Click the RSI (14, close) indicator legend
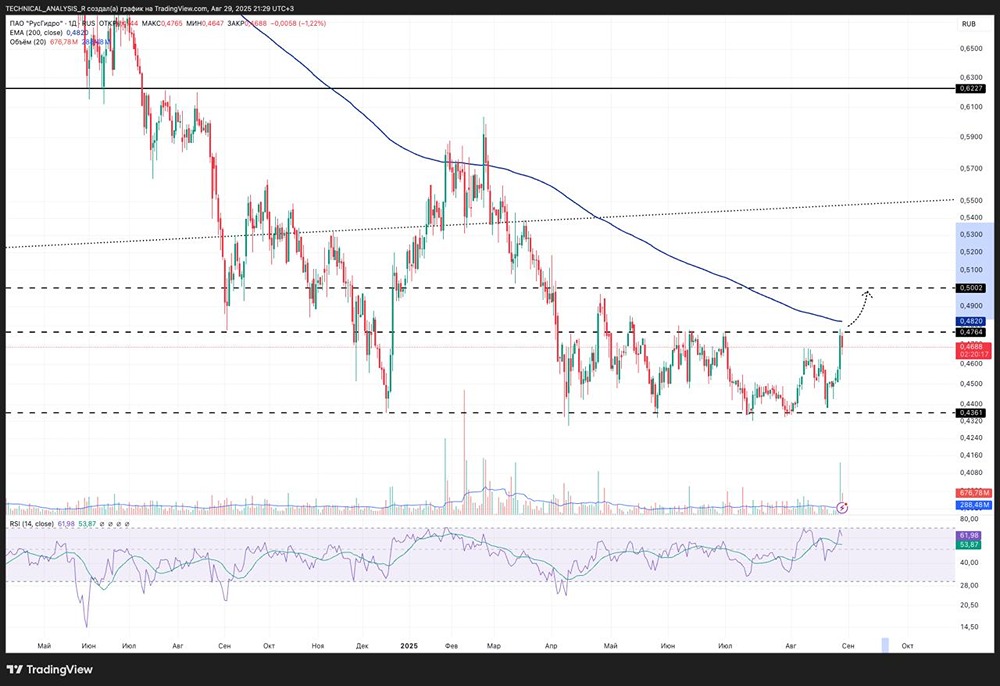This screenshot has width=1000, height=686. point(32,523)
